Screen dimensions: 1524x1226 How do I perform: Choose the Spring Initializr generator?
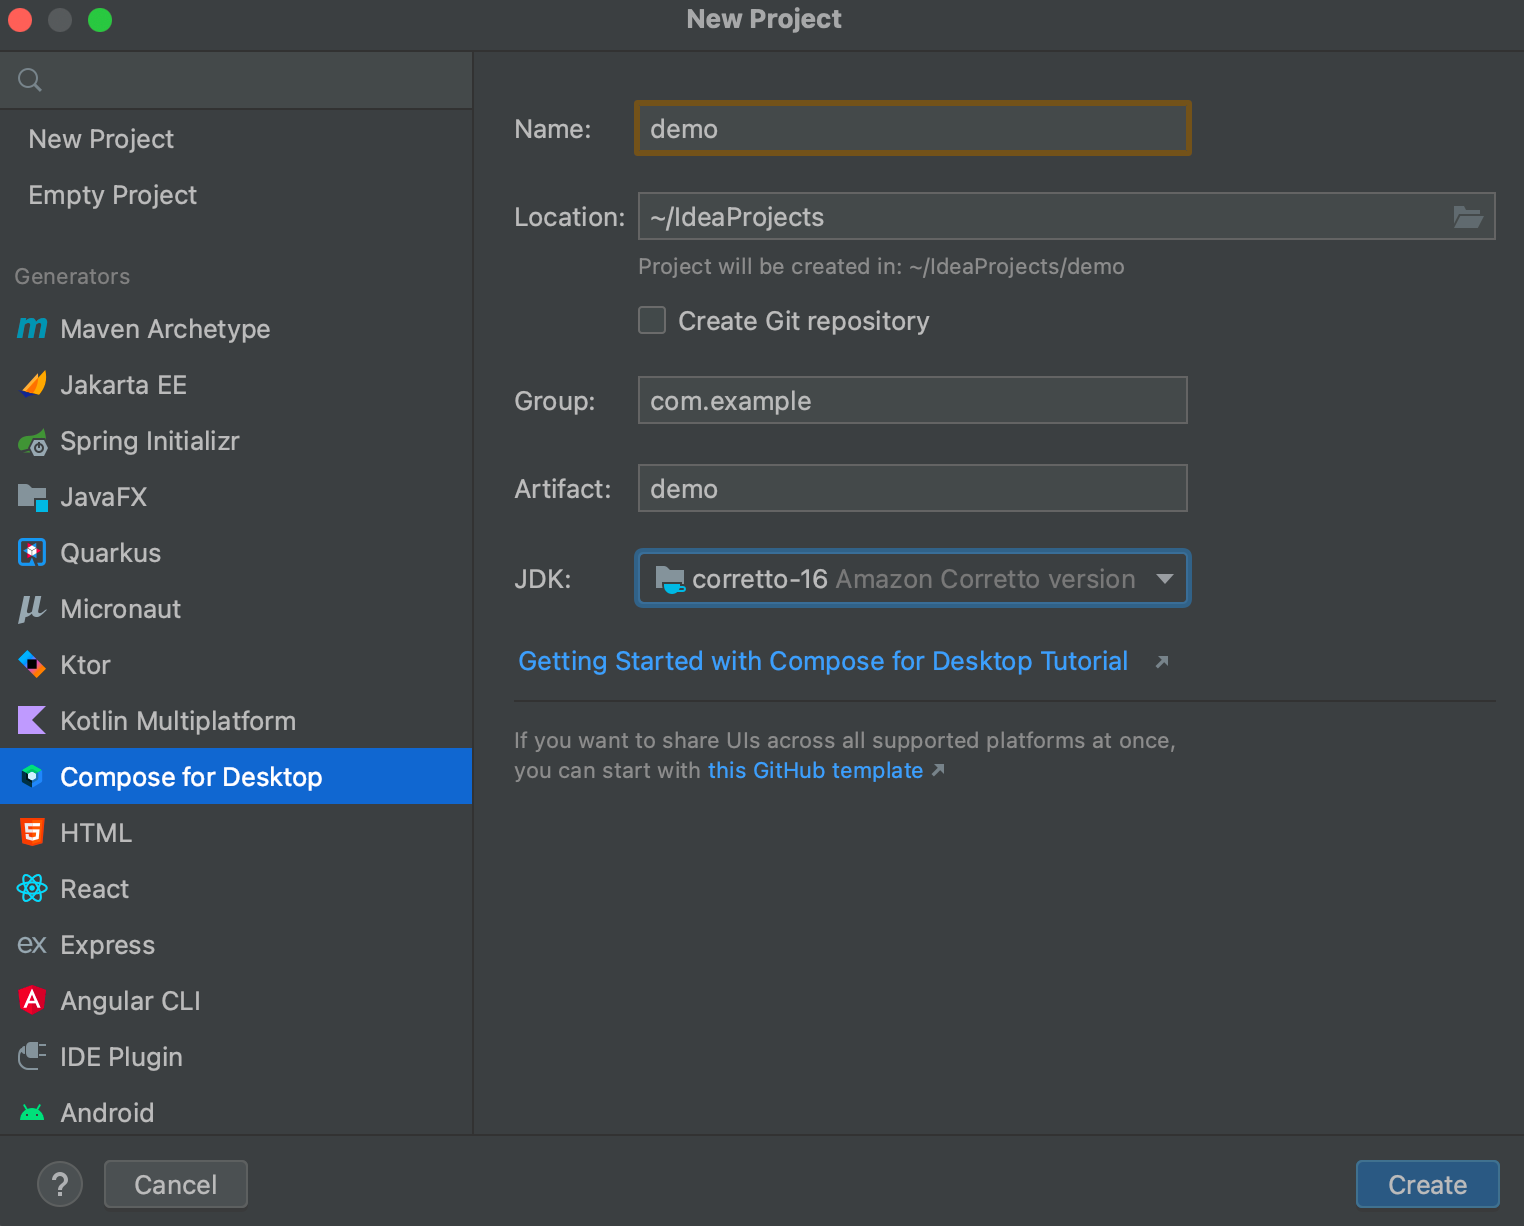pos(236,441)
